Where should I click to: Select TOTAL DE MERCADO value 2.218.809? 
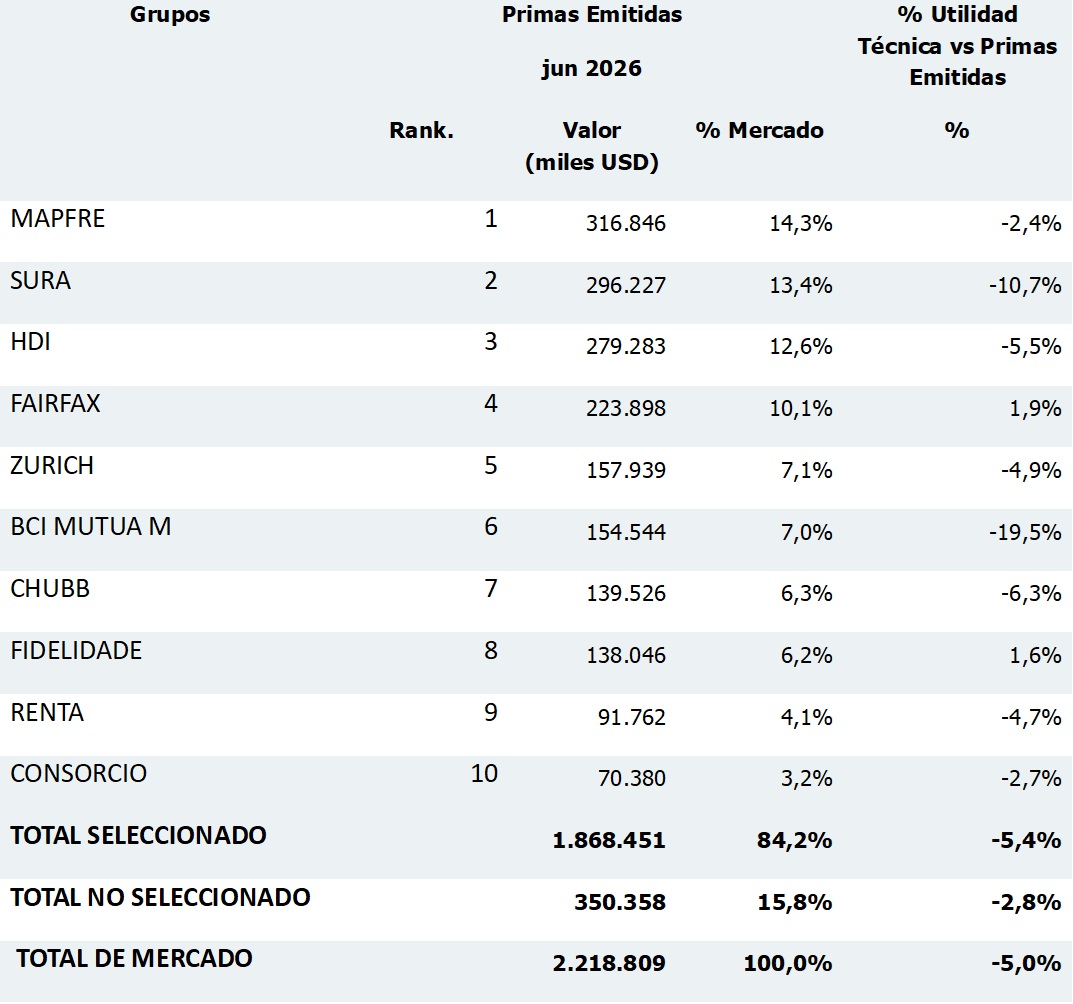609,964
